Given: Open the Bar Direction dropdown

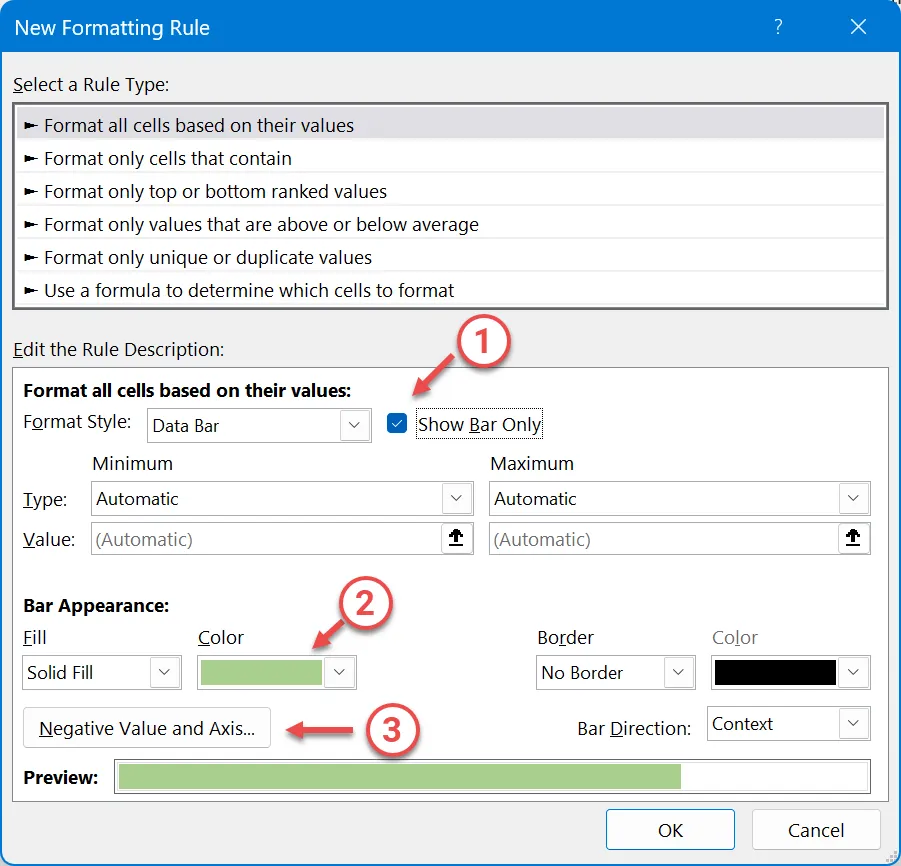Looking at the screenshot, I should tap(853, 724).
